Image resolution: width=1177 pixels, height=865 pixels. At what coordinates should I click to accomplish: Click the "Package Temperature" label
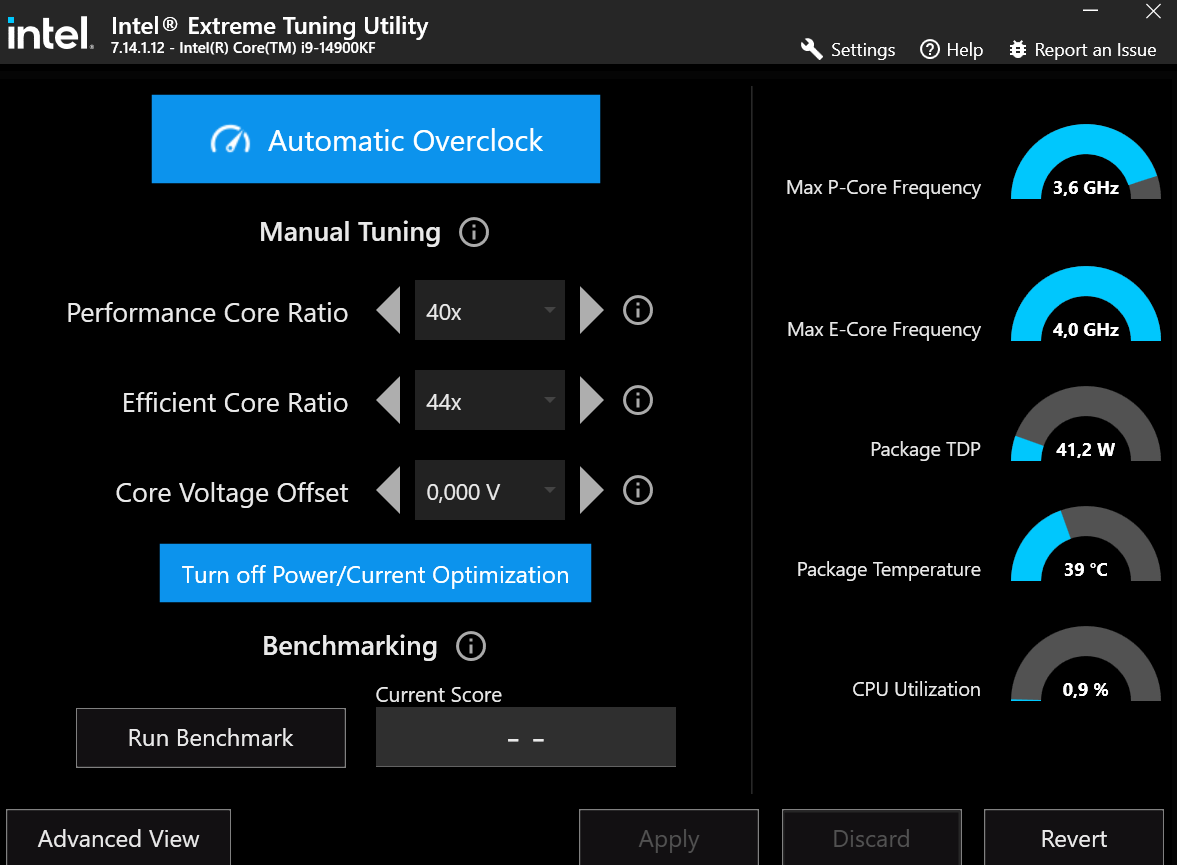click(x=889, y=570)
